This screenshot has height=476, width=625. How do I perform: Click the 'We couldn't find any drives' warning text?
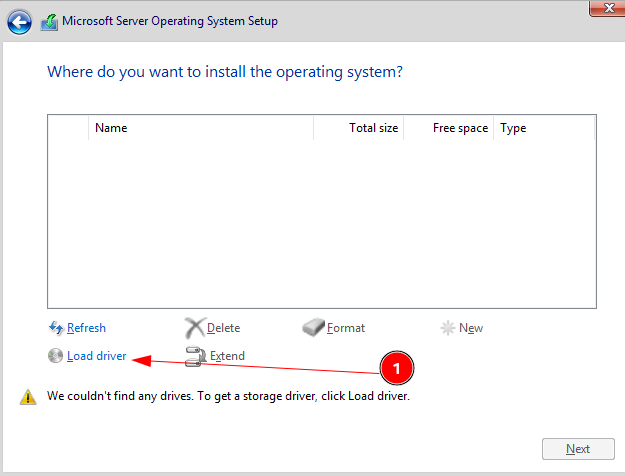click(x=228, y=396)
